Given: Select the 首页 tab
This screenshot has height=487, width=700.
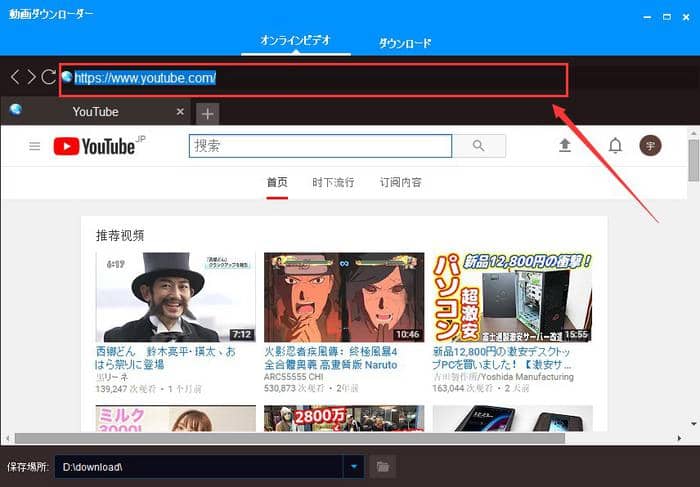Looking at the screenshot, I should [277, 182].
